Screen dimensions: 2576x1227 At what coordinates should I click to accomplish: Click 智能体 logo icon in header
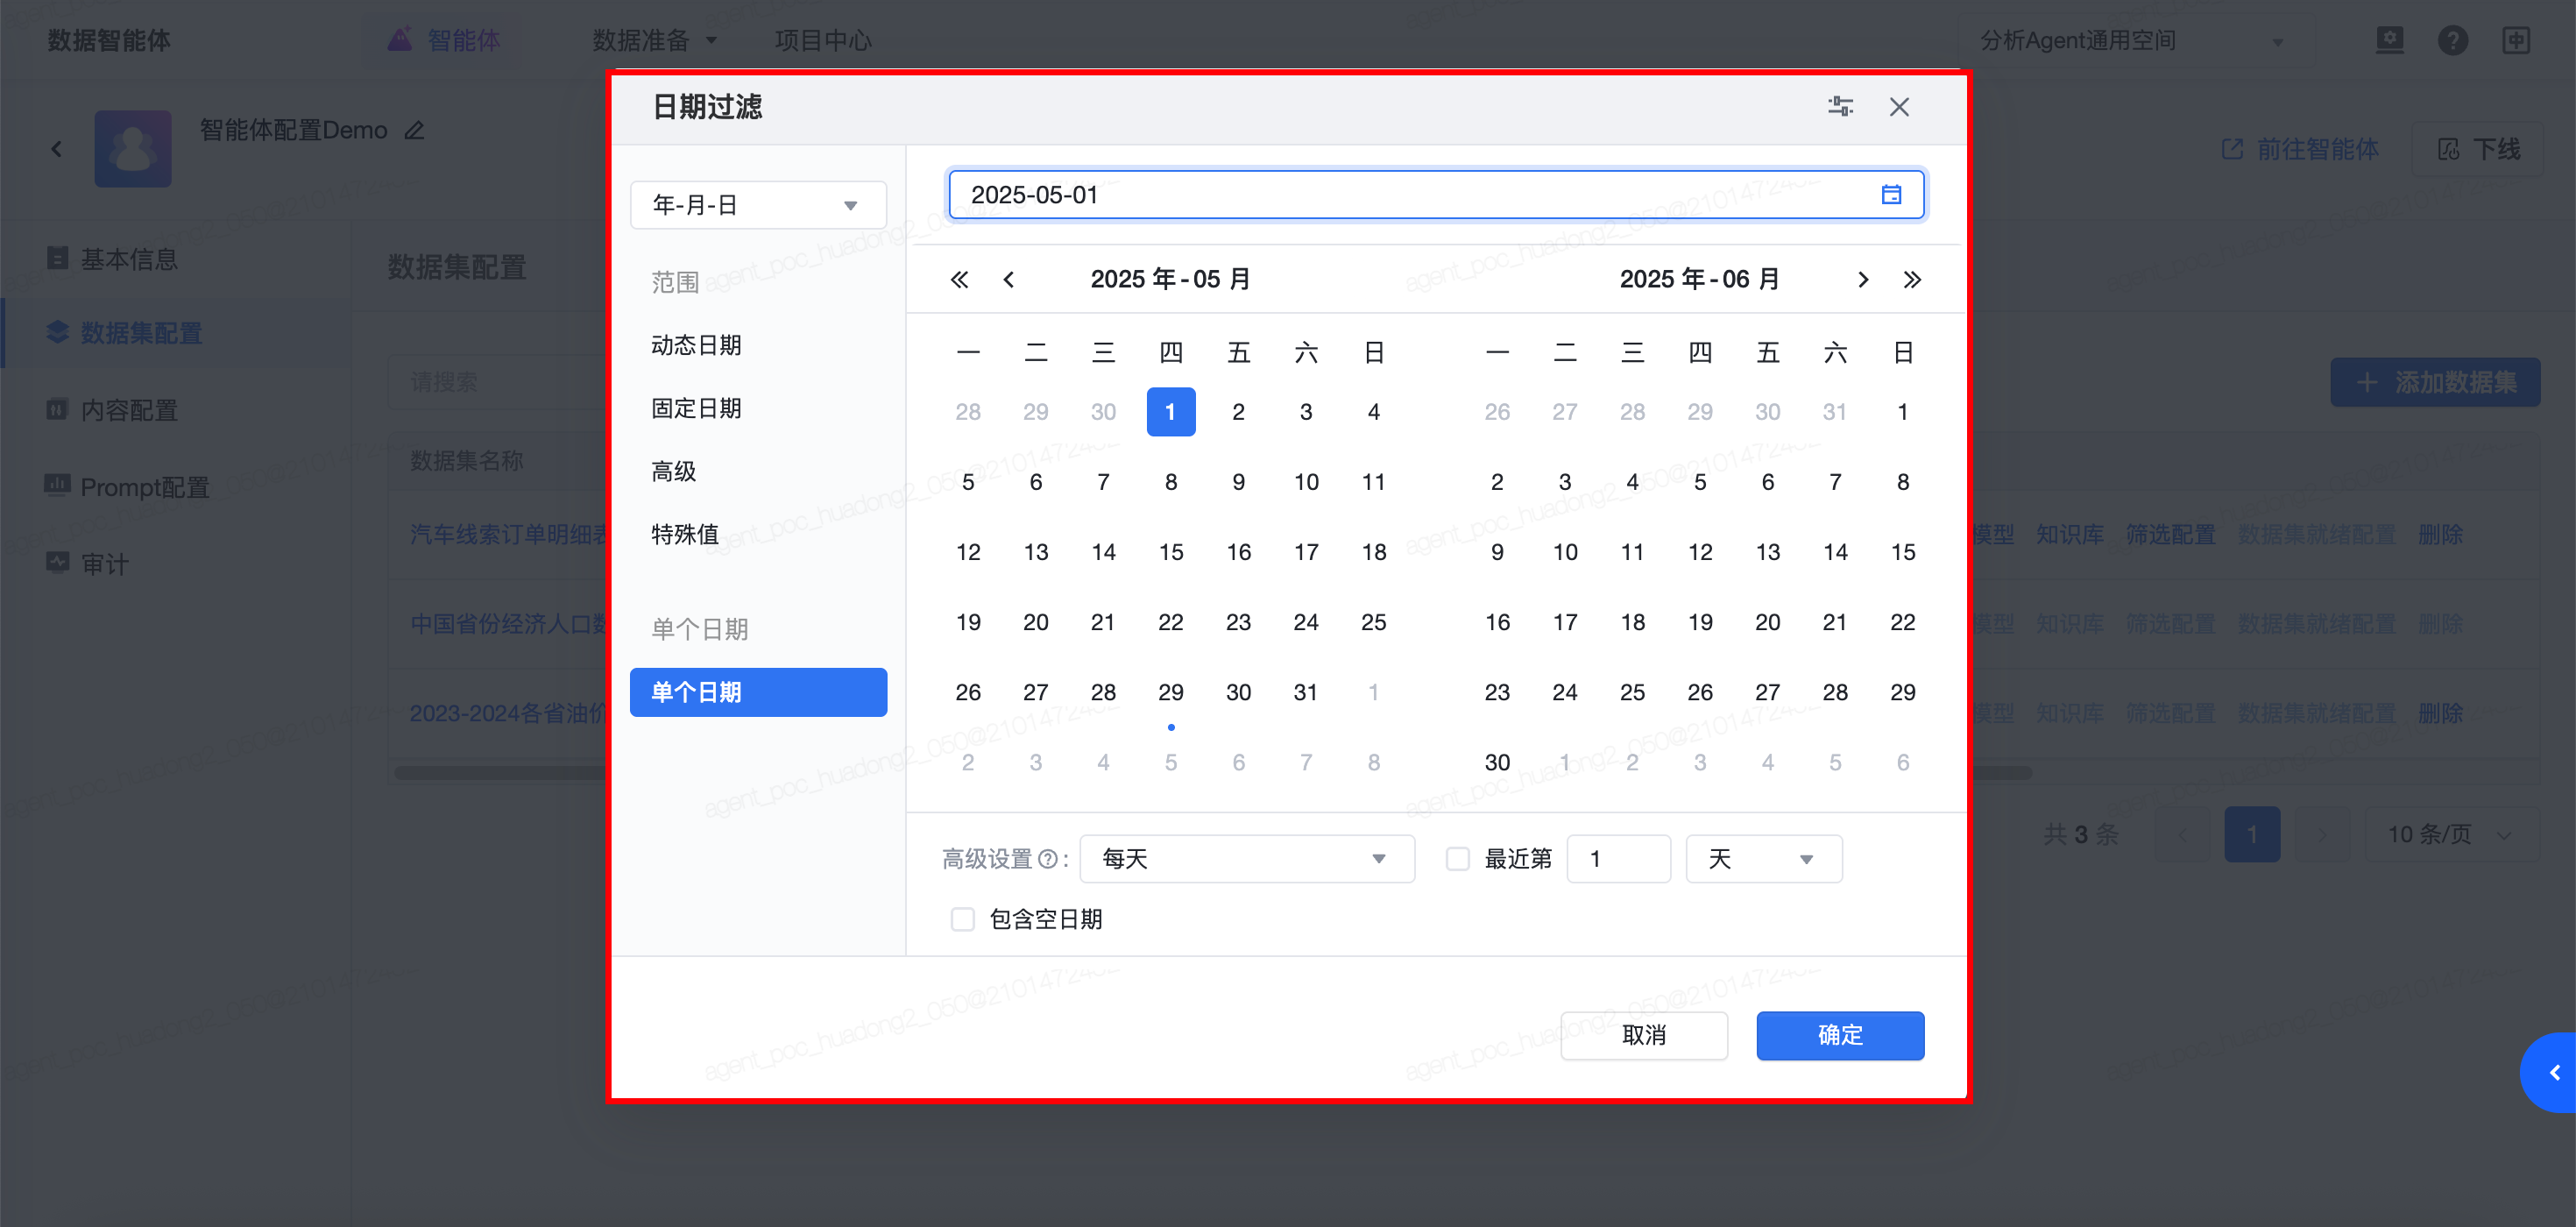[x=400, y=40]
